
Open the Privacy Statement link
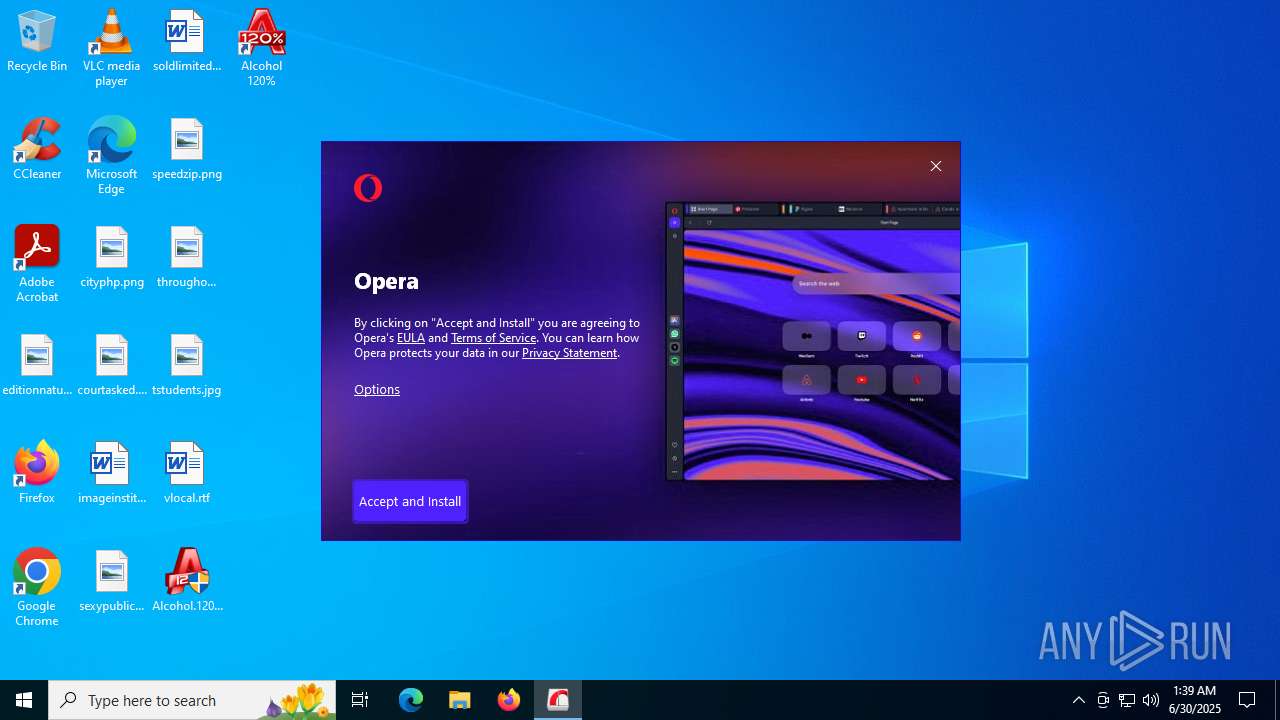[x=569, y=352]
